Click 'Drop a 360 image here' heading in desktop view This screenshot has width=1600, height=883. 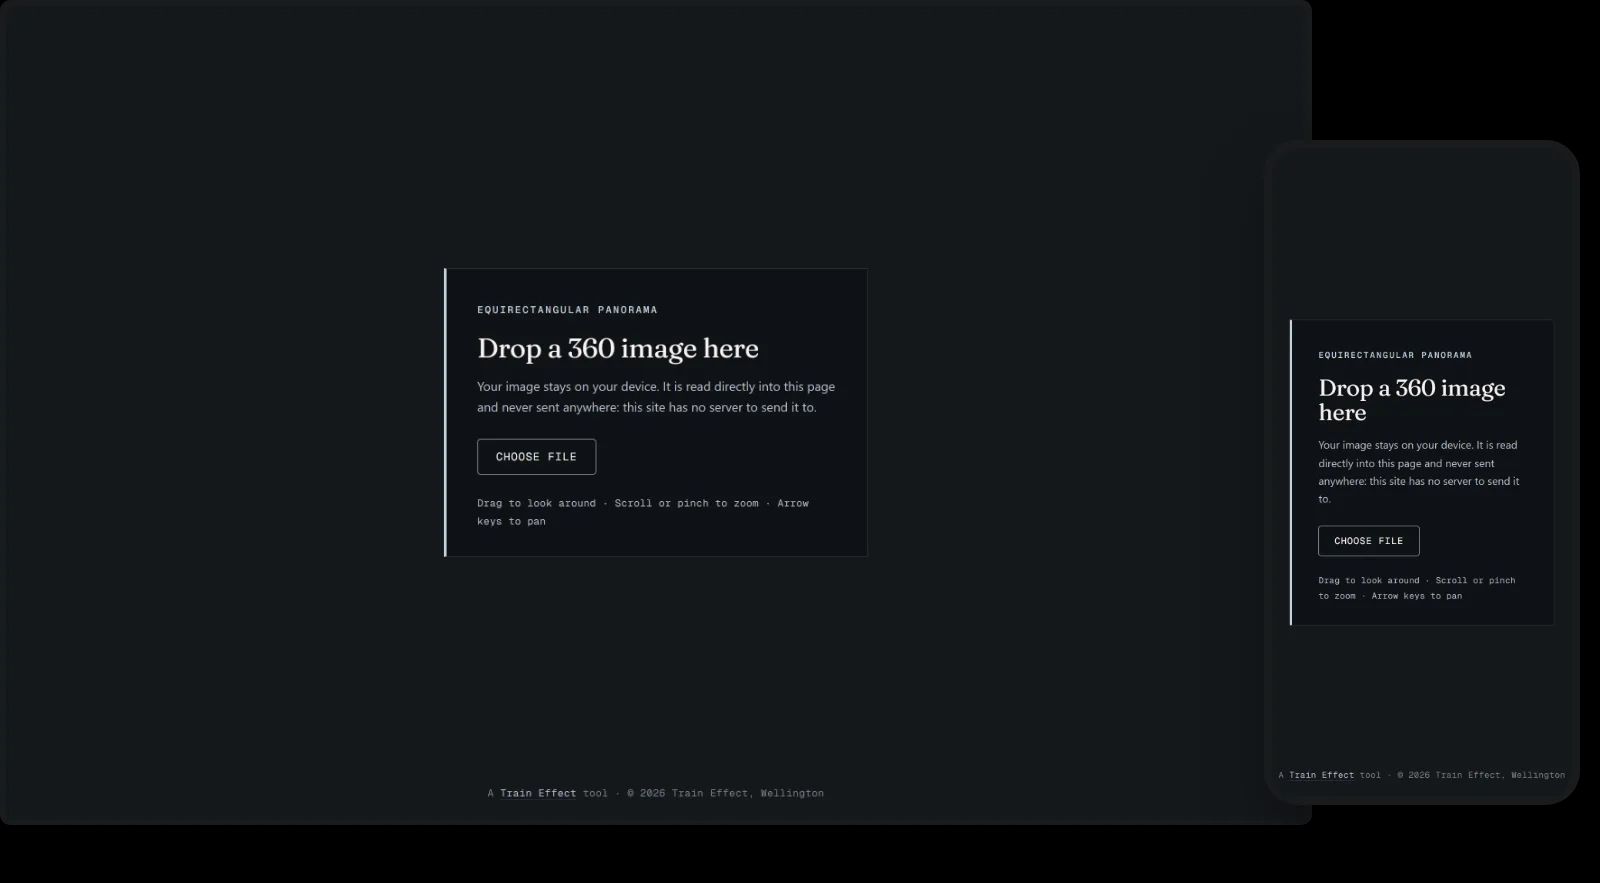(x=618, y=348)
